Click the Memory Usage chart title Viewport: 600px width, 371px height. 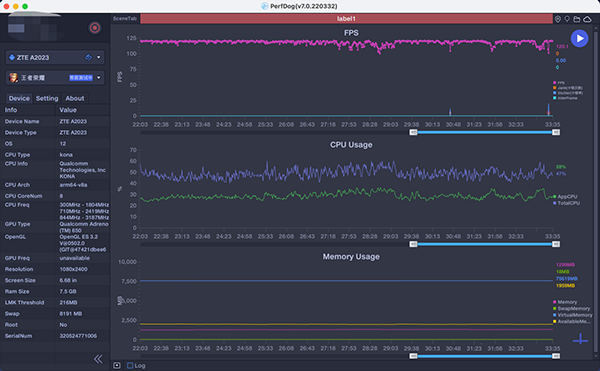tap(351, 257)
